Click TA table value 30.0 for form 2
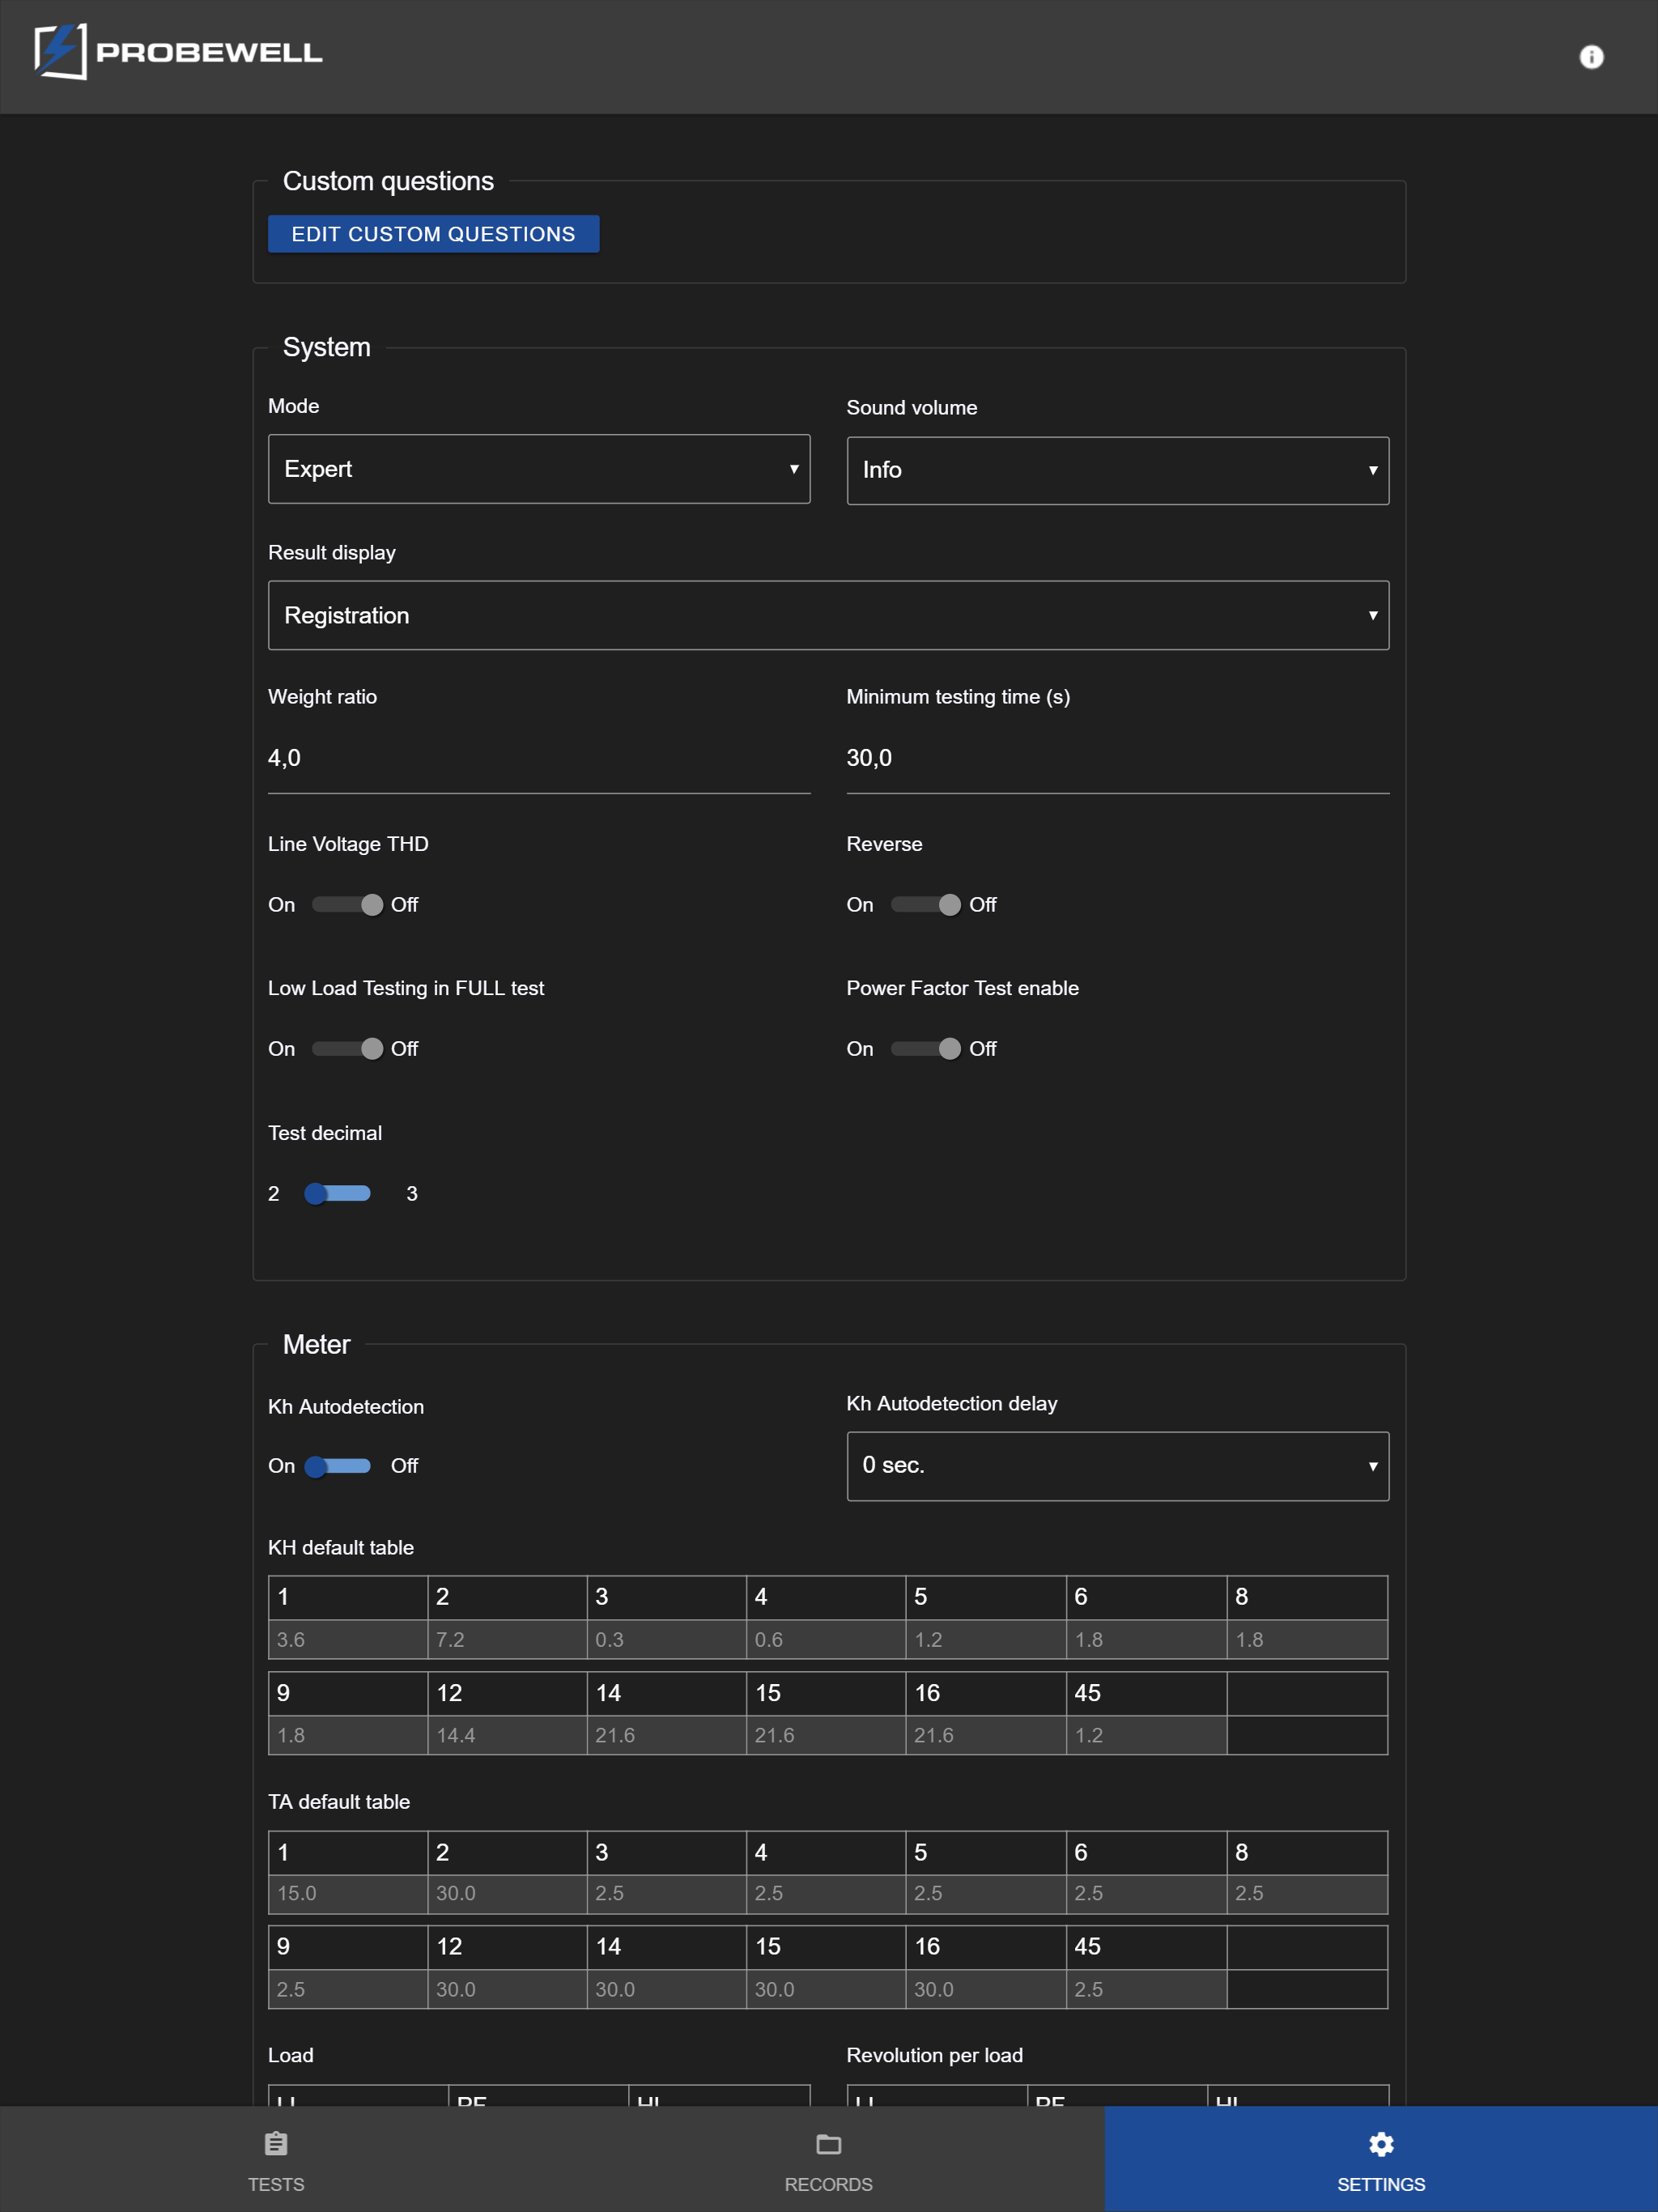The height and width of the screenshot is (2212, 1658). pyautogui.click(x=507, y=1893)
